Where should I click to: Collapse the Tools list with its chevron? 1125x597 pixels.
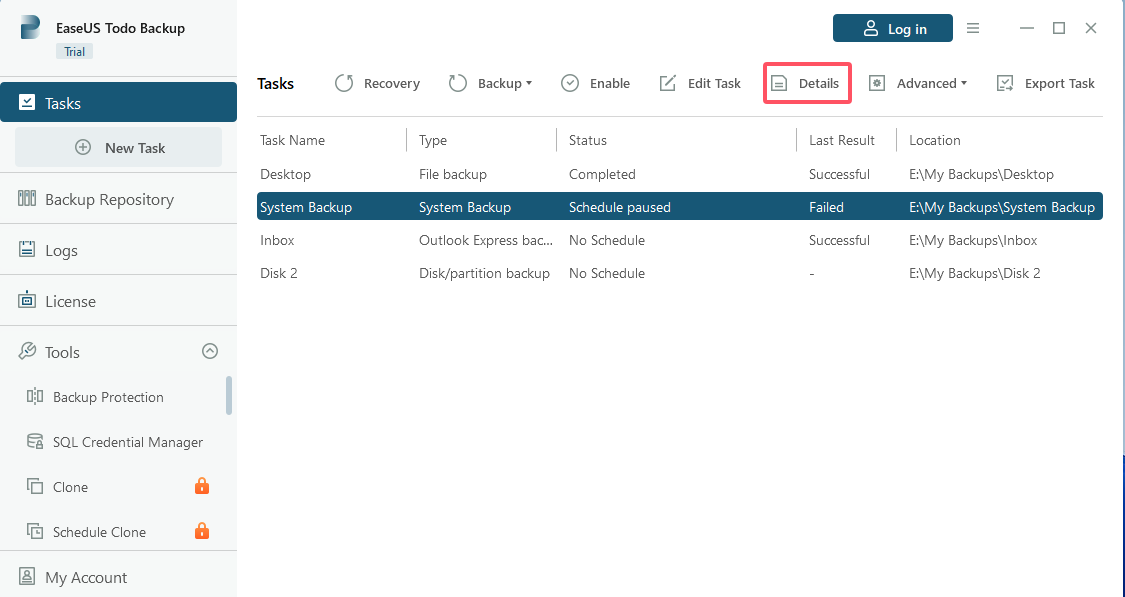[210, 351]
